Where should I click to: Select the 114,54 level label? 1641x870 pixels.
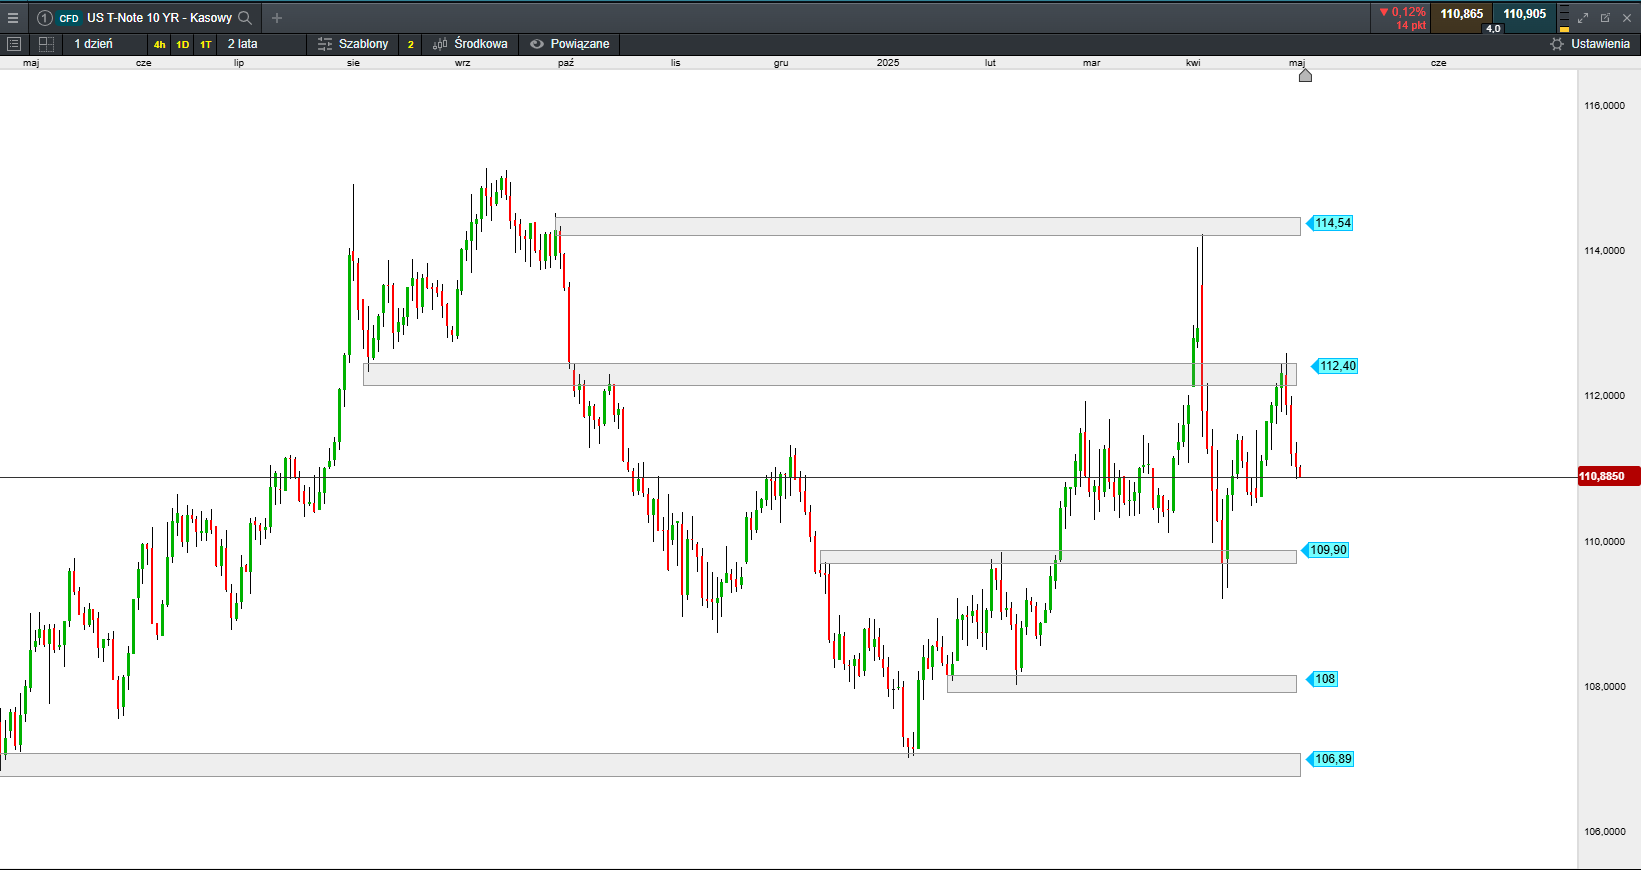click(1331, 223)
